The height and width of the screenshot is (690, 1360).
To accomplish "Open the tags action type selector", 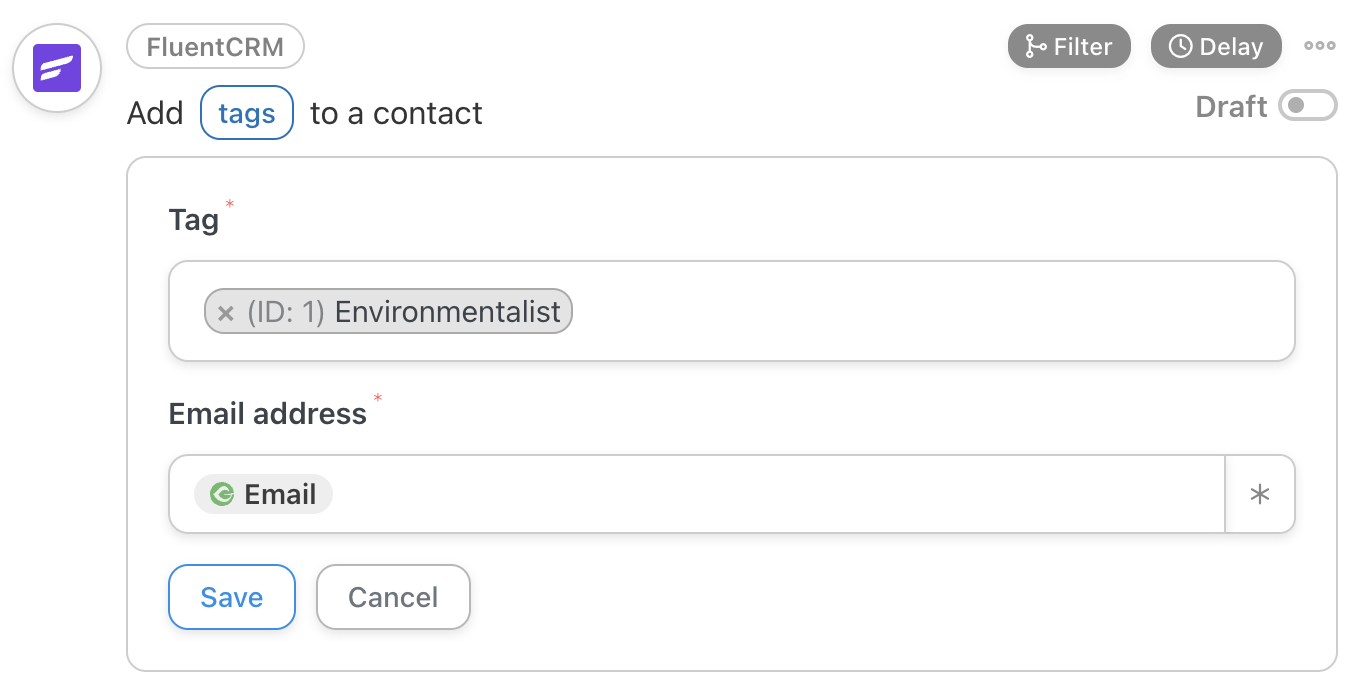I will coord(246,113).
